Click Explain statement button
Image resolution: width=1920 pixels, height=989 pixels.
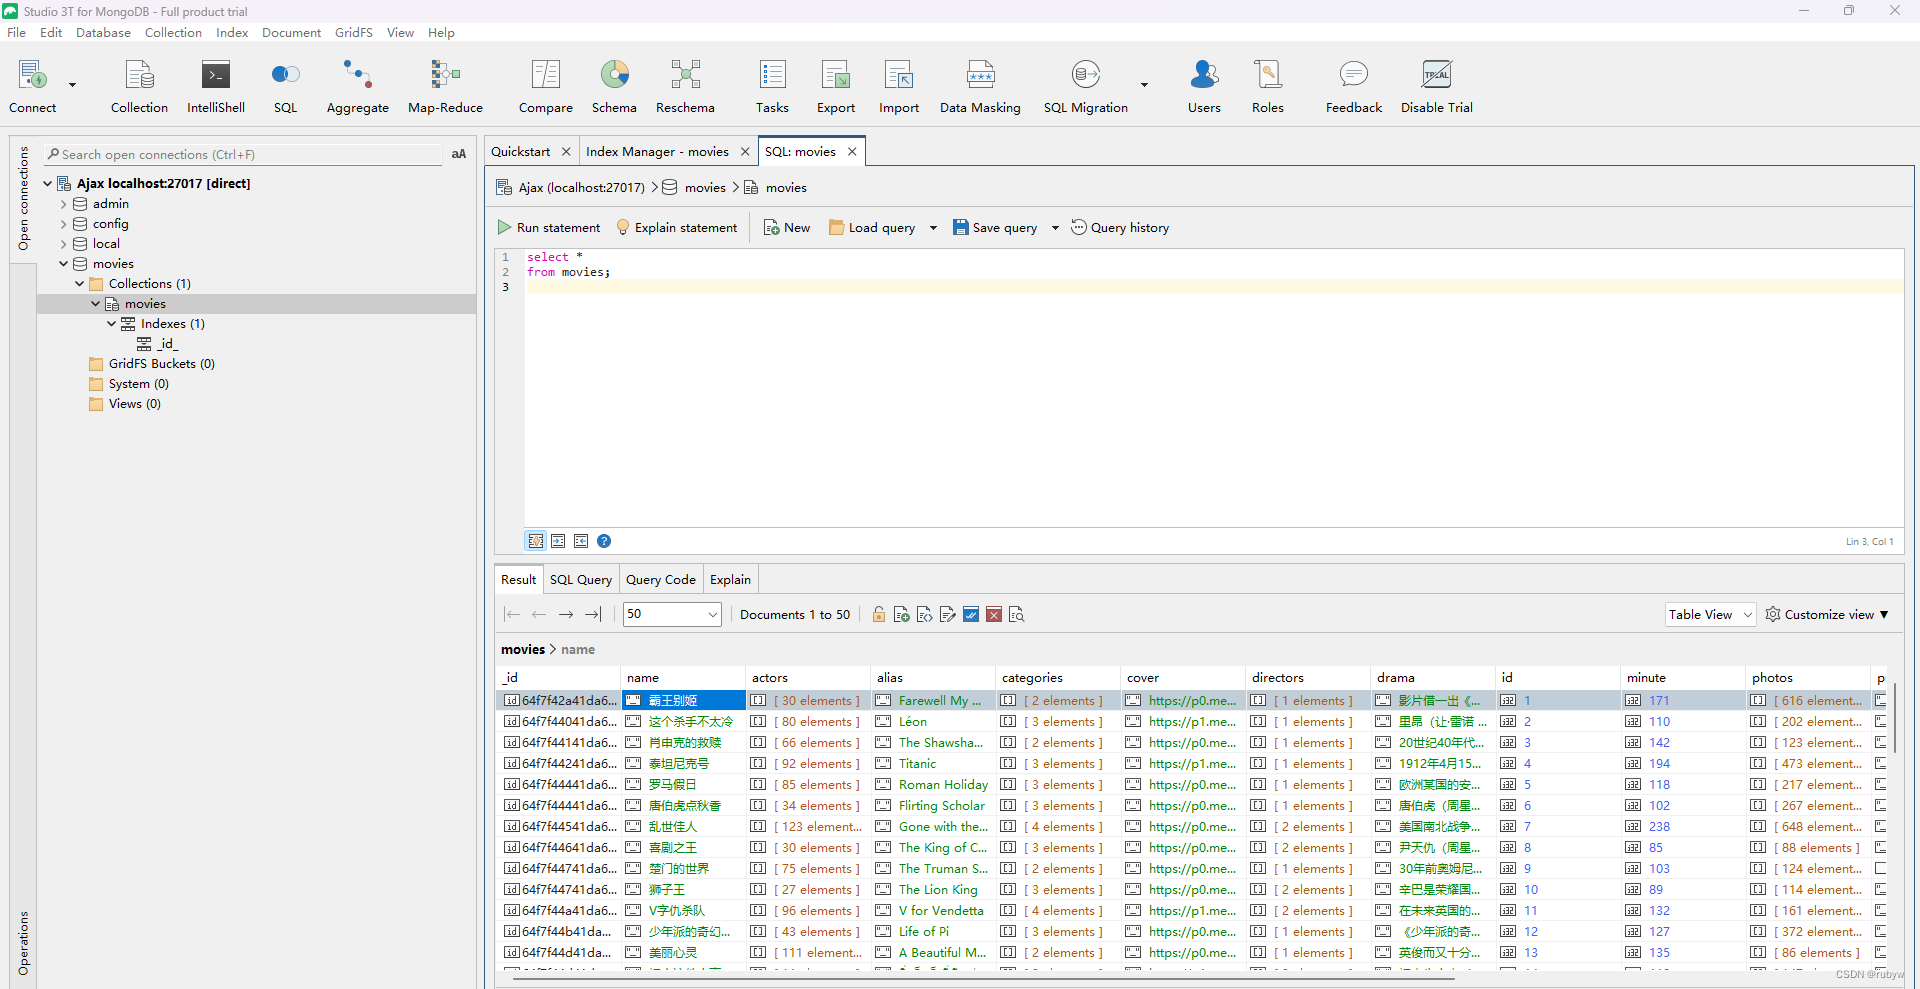pyautogui.click(x=677, y=228)
